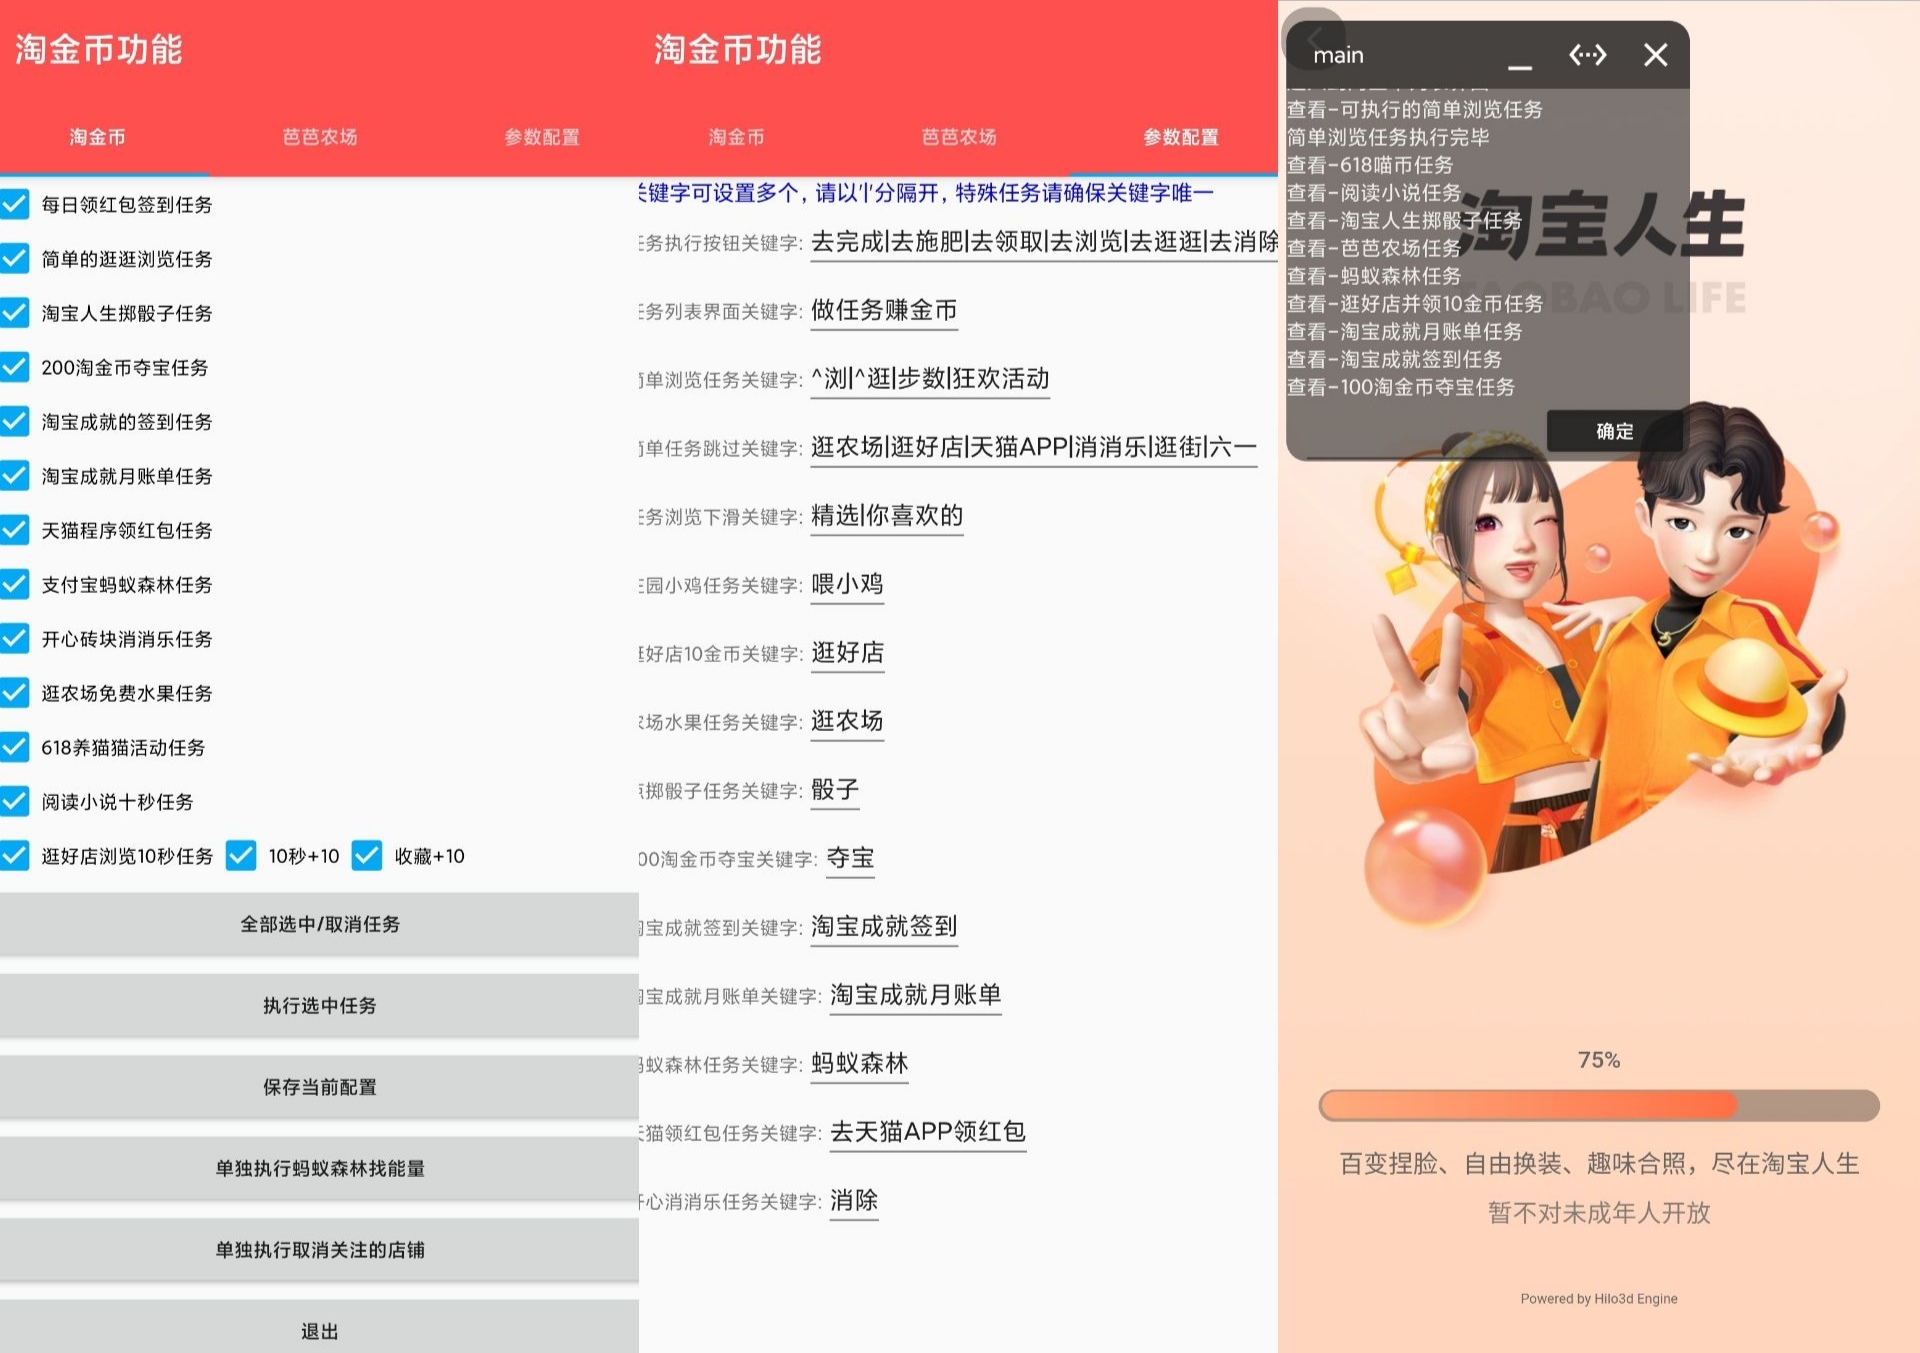Toggle 淘宝人生掷骰子任务 checkbox

(15, 313)
